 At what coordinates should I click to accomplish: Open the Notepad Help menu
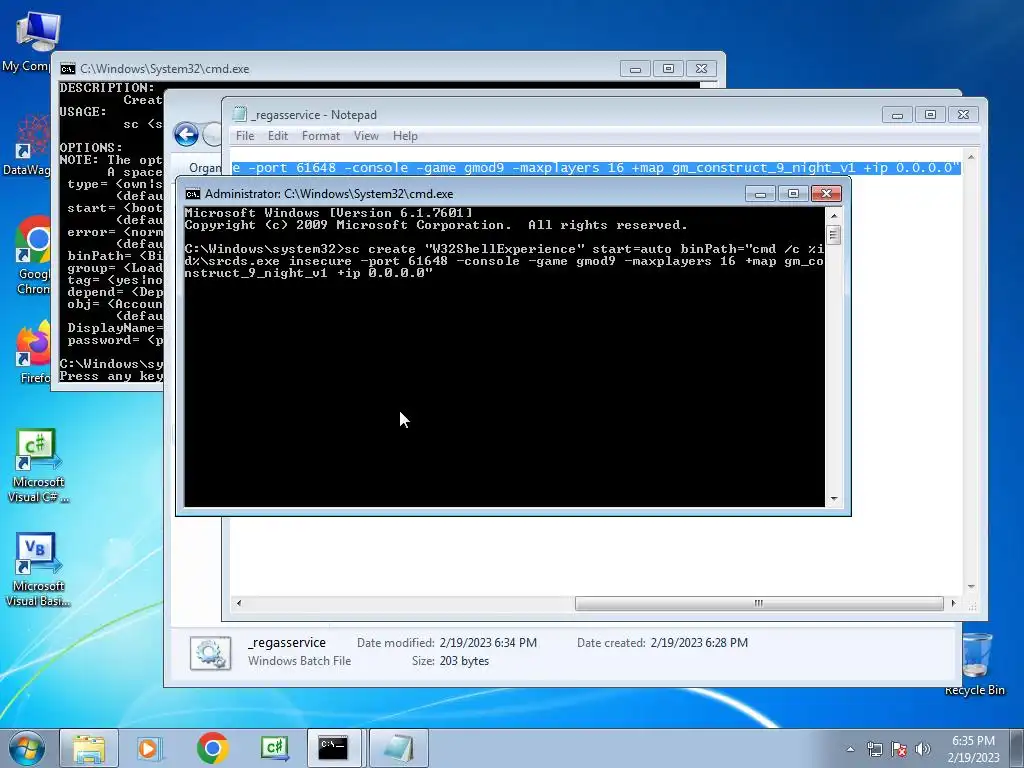[x=405, y=136]
